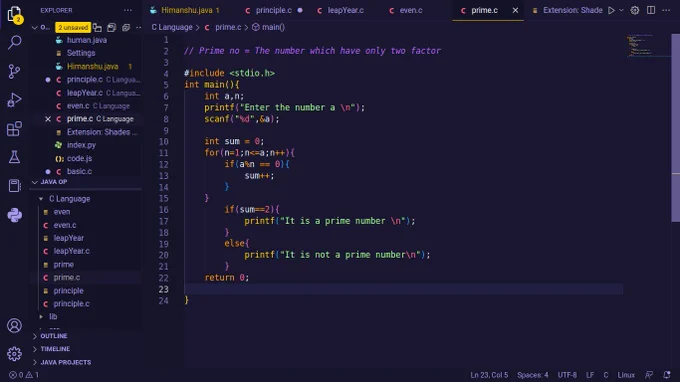Open principle.c in C Language folder
Screen dimensions: 680x382
[72, 304]
